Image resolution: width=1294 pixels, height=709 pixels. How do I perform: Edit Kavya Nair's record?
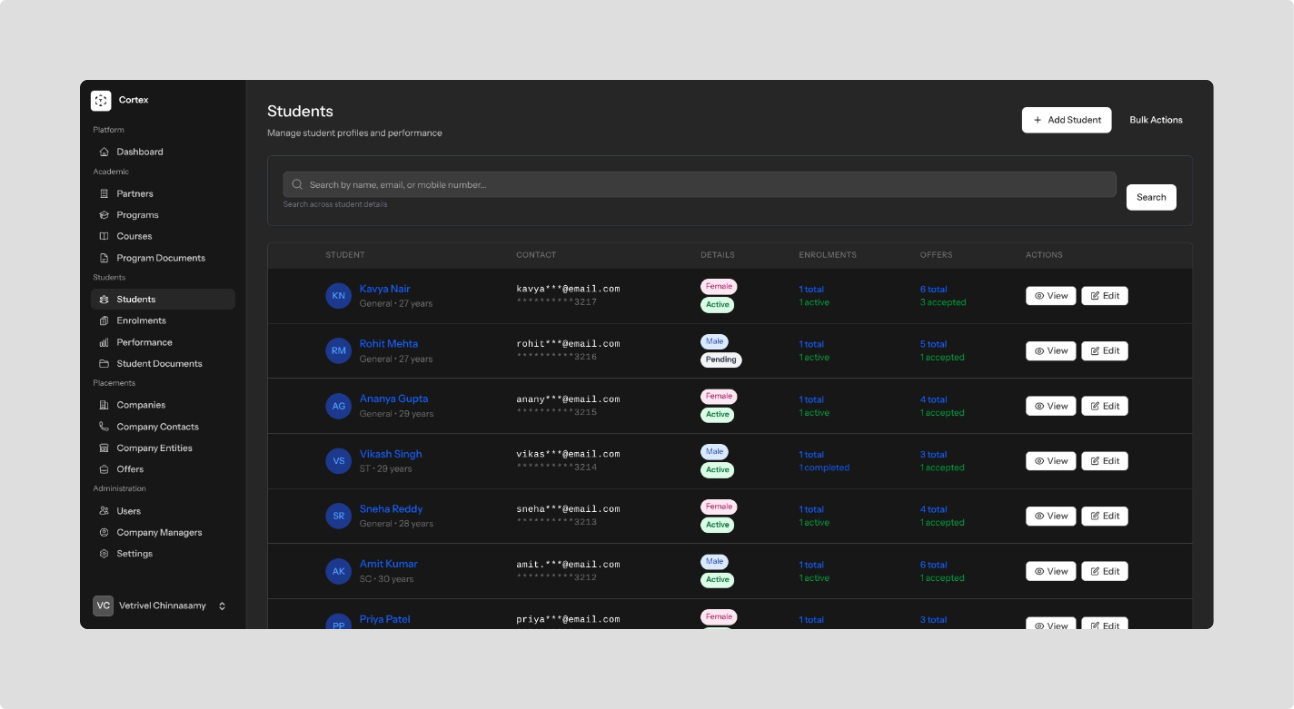pos(1104,296)
